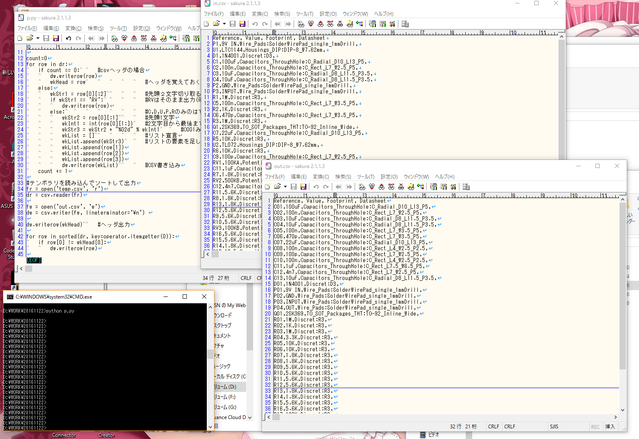Open 編集 menu in out.csv window
639x439 pixels.
[298, 176]
